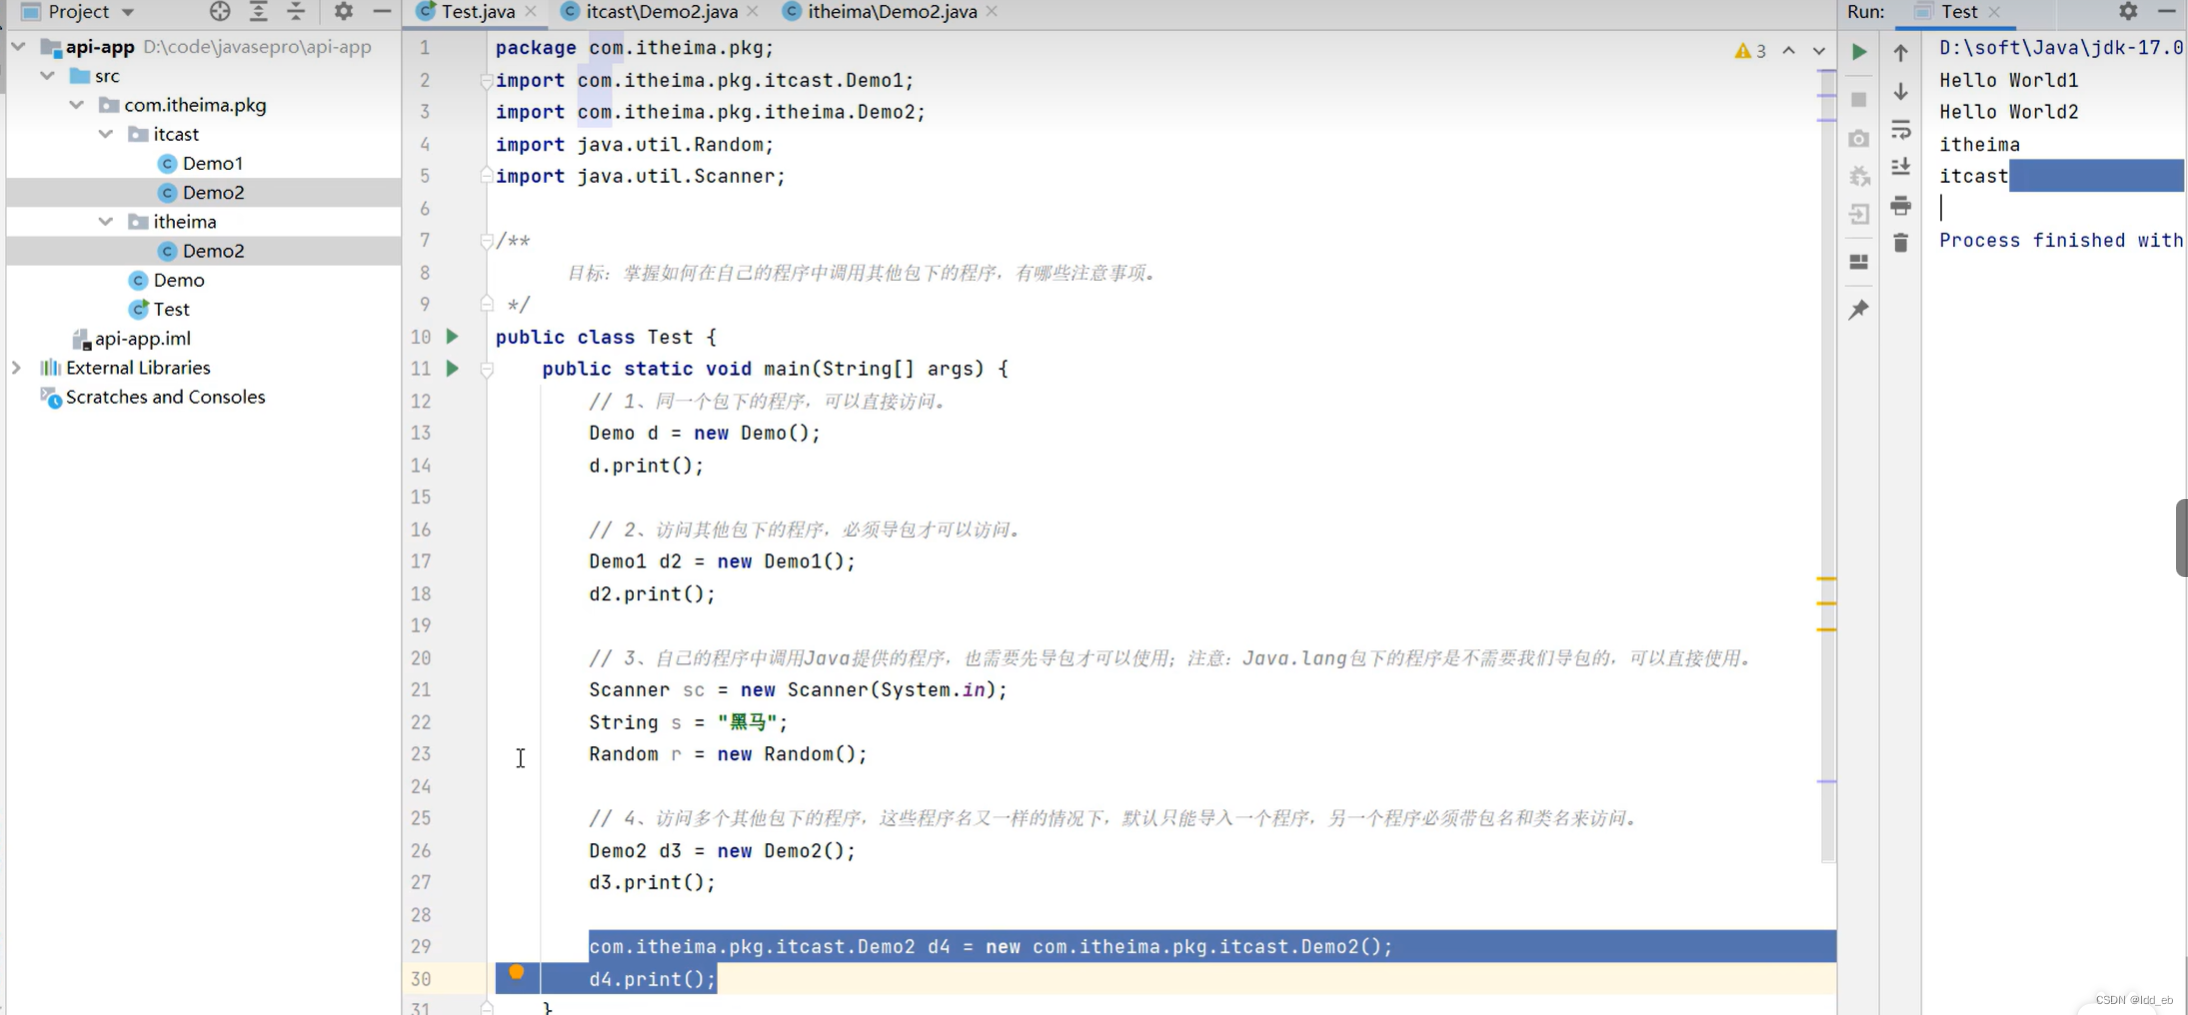The image size is (2188, 1015).
Task: Open the warnings indicator showing 3
Action: click(1750, 50)
